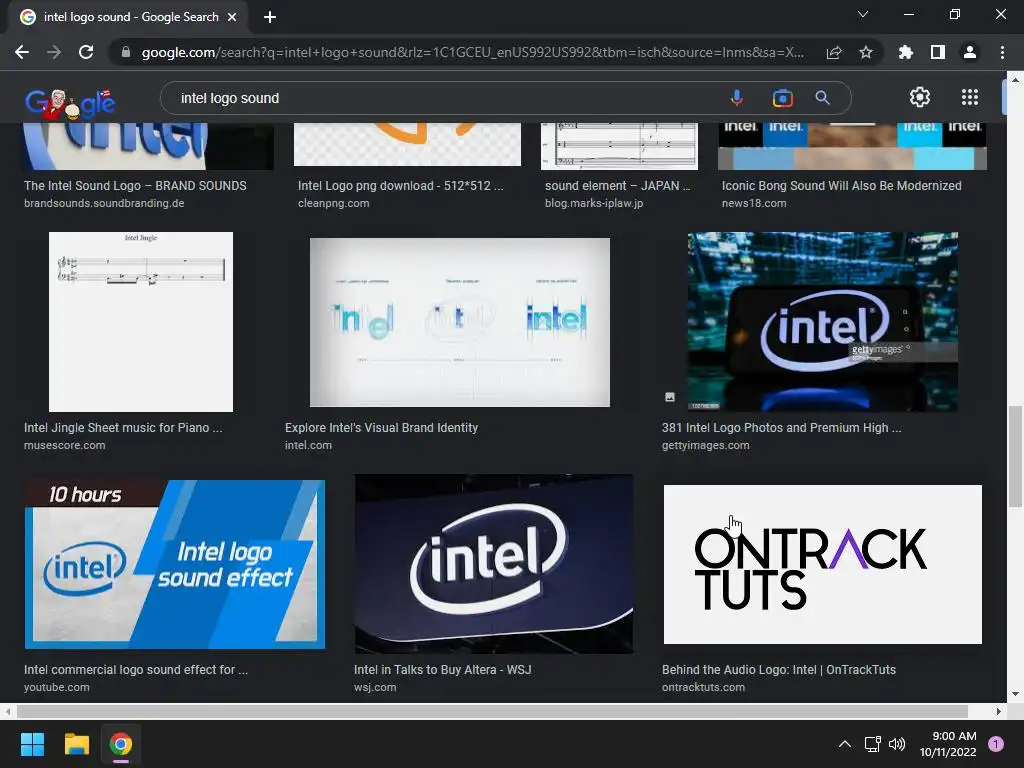Click the address bar URL

click(x=472, y=52)
